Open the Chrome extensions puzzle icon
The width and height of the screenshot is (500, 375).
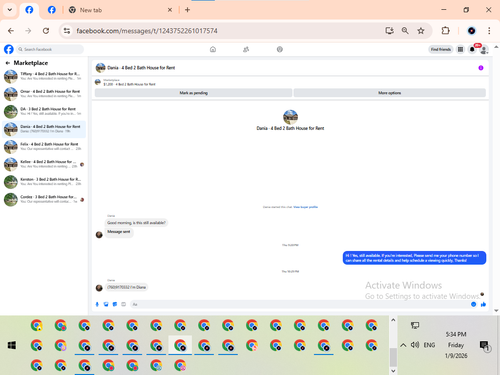tap(446, 31)
